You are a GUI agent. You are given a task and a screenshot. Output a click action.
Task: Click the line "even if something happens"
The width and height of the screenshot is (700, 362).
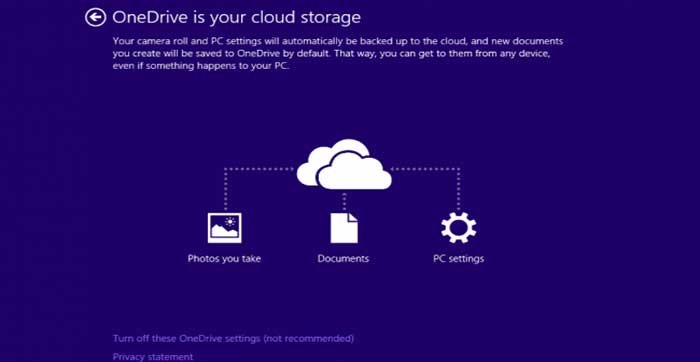[x=201, y=67]
